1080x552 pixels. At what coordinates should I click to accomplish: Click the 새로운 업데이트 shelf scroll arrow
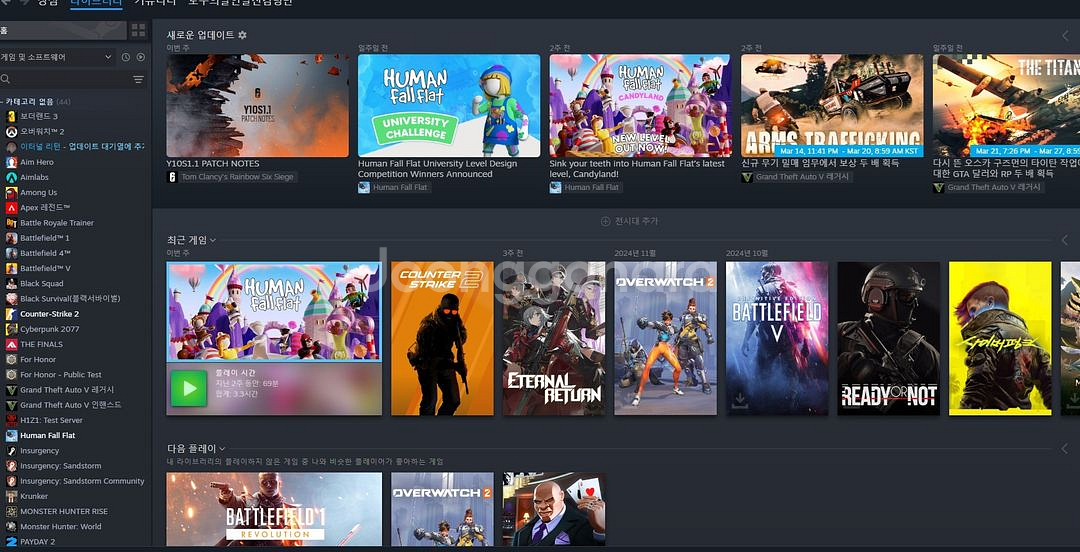(1064, 35)
